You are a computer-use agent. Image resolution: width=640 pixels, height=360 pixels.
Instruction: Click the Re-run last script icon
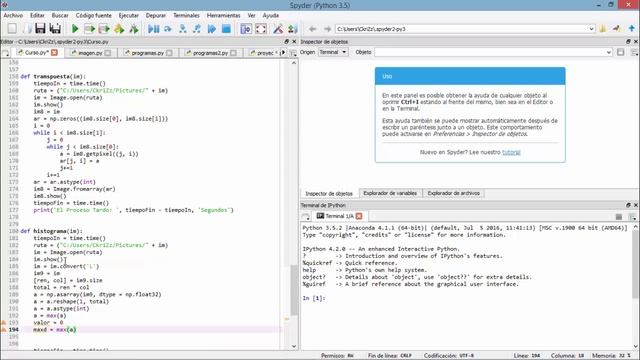(134, 29)
